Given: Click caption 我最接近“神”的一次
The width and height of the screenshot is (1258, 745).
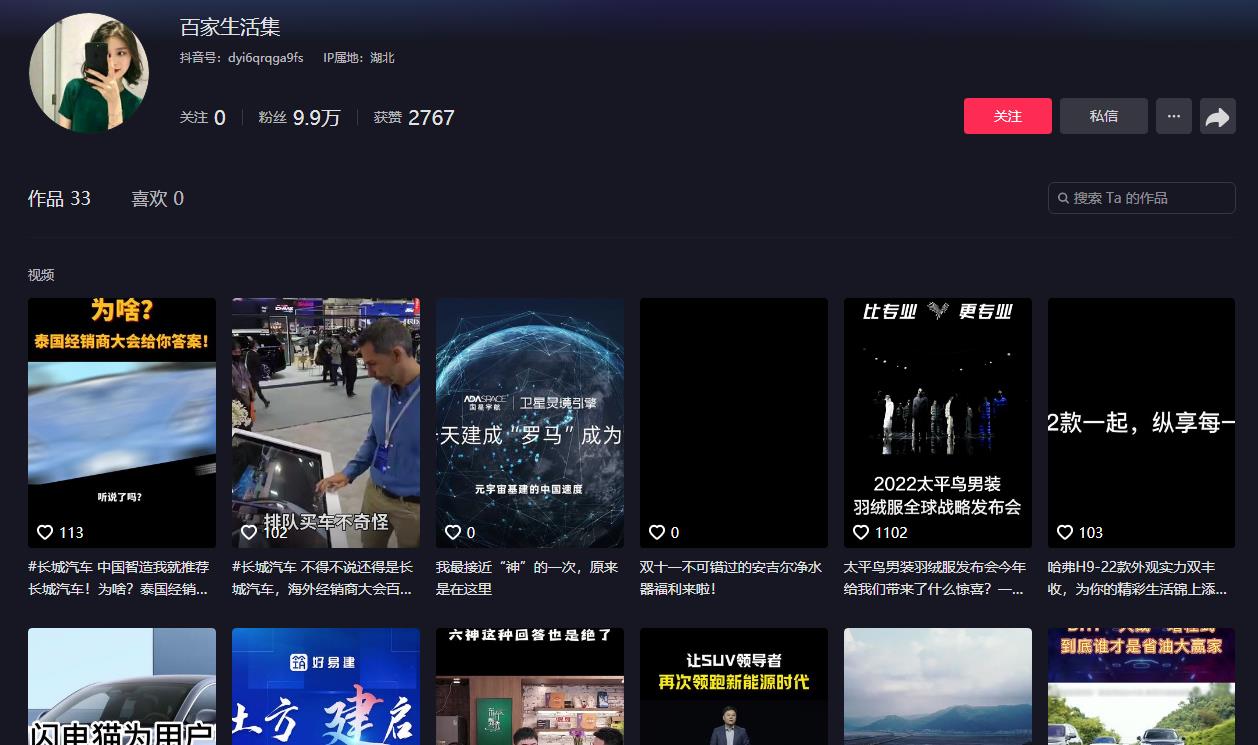Looking at the screenshot, I should click(x=527, y=578).
